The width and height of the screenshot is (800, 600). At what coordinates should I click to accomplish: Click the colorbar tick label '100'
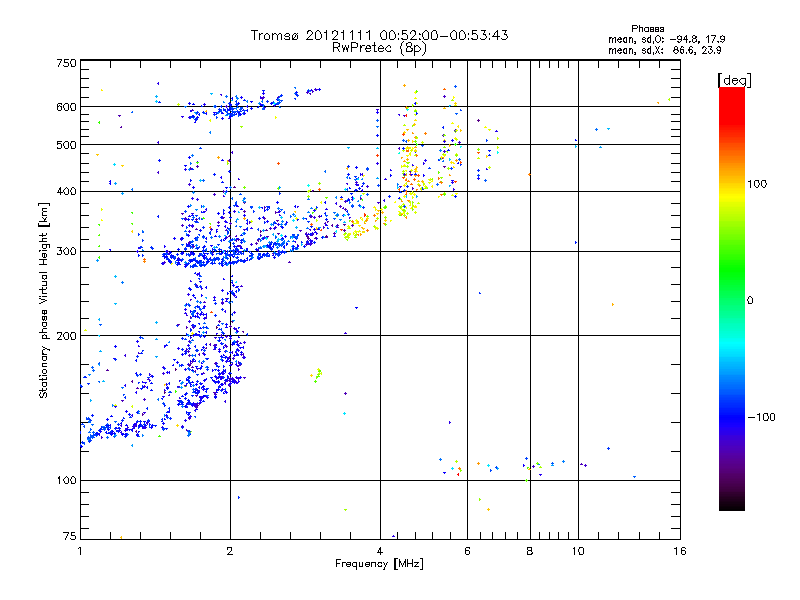click(x=757, y=184)
